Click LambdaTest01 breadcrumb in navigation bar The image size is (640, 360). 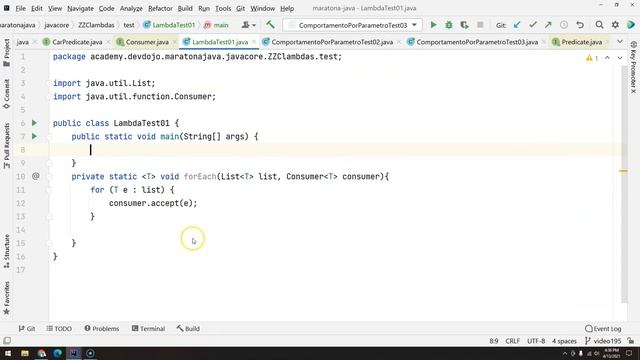169,25
